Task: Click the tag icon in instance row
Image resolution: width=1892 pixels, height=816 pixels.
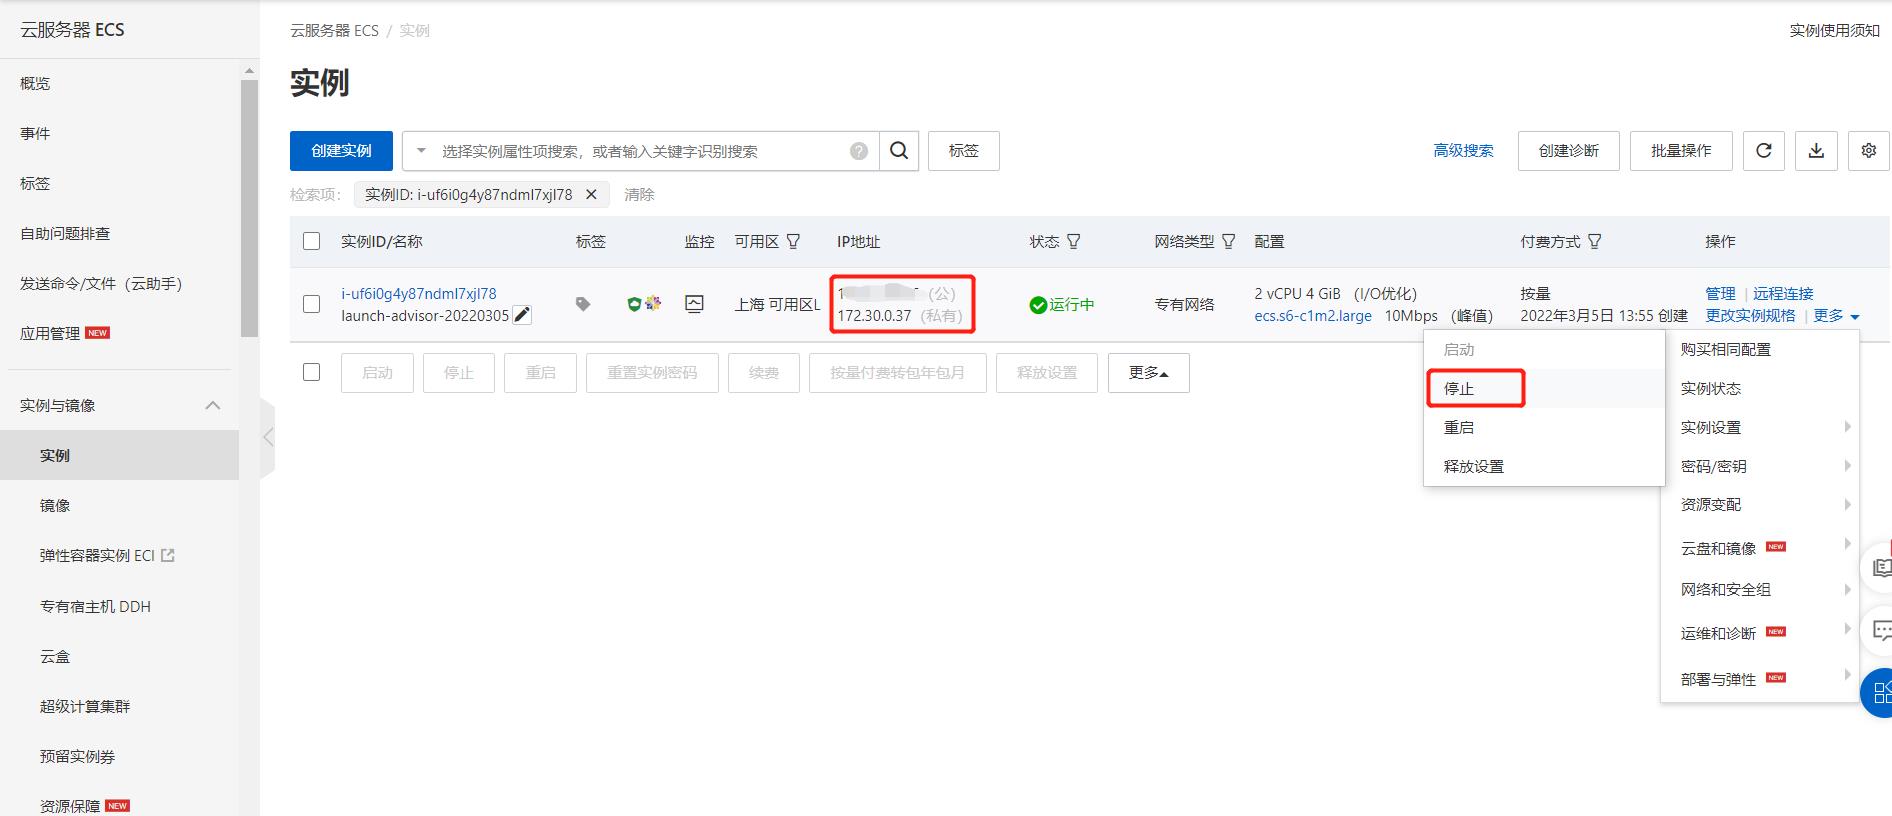Action: (x=583, y=304)
